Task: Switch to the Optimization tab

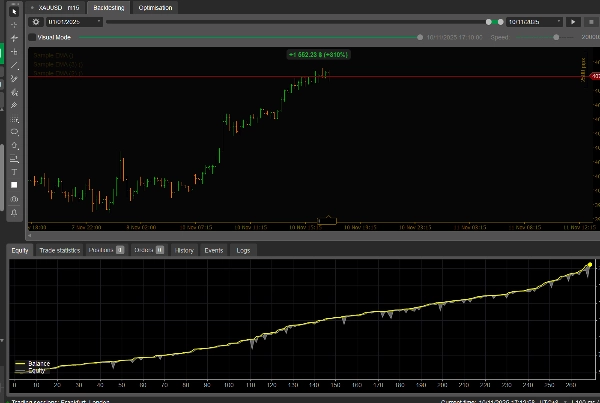Action: pyautogui.click(x=155, y=7)
